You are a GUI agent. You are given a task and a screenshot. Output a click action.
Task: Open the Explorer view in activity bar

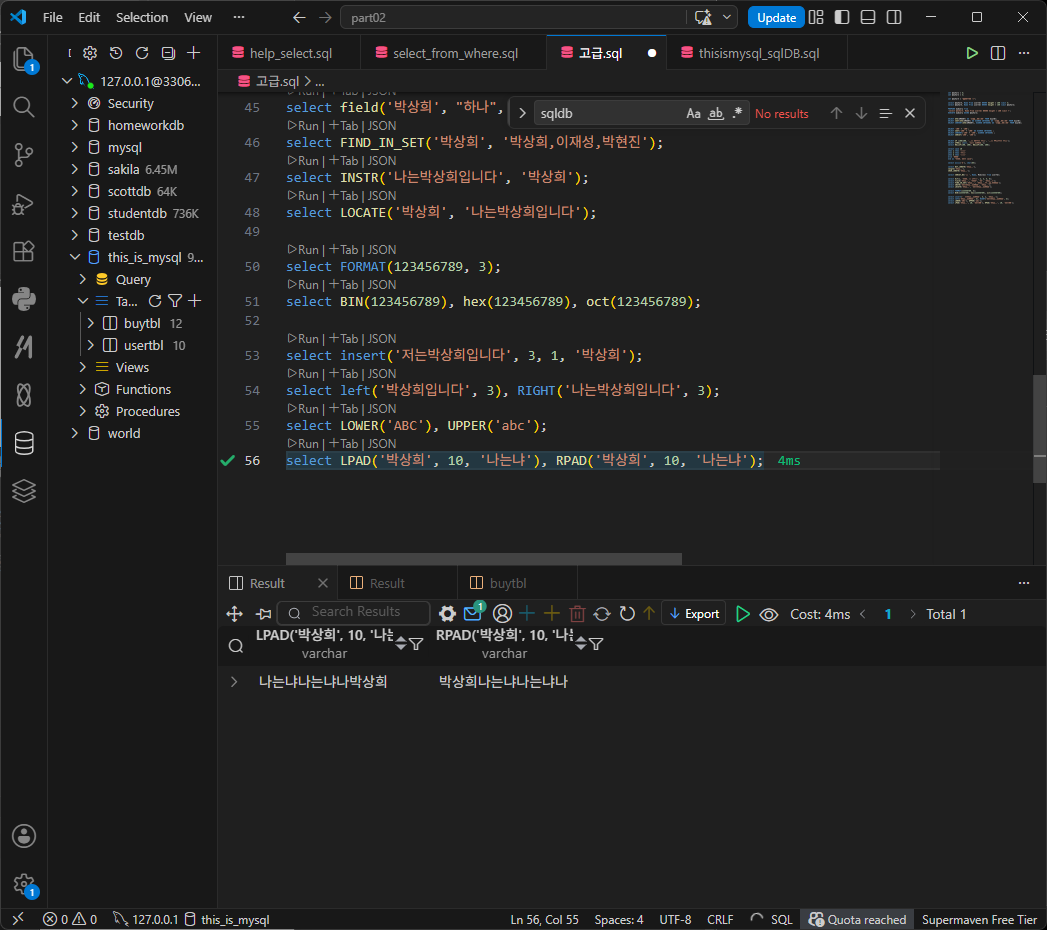click(x=24, y=59)
